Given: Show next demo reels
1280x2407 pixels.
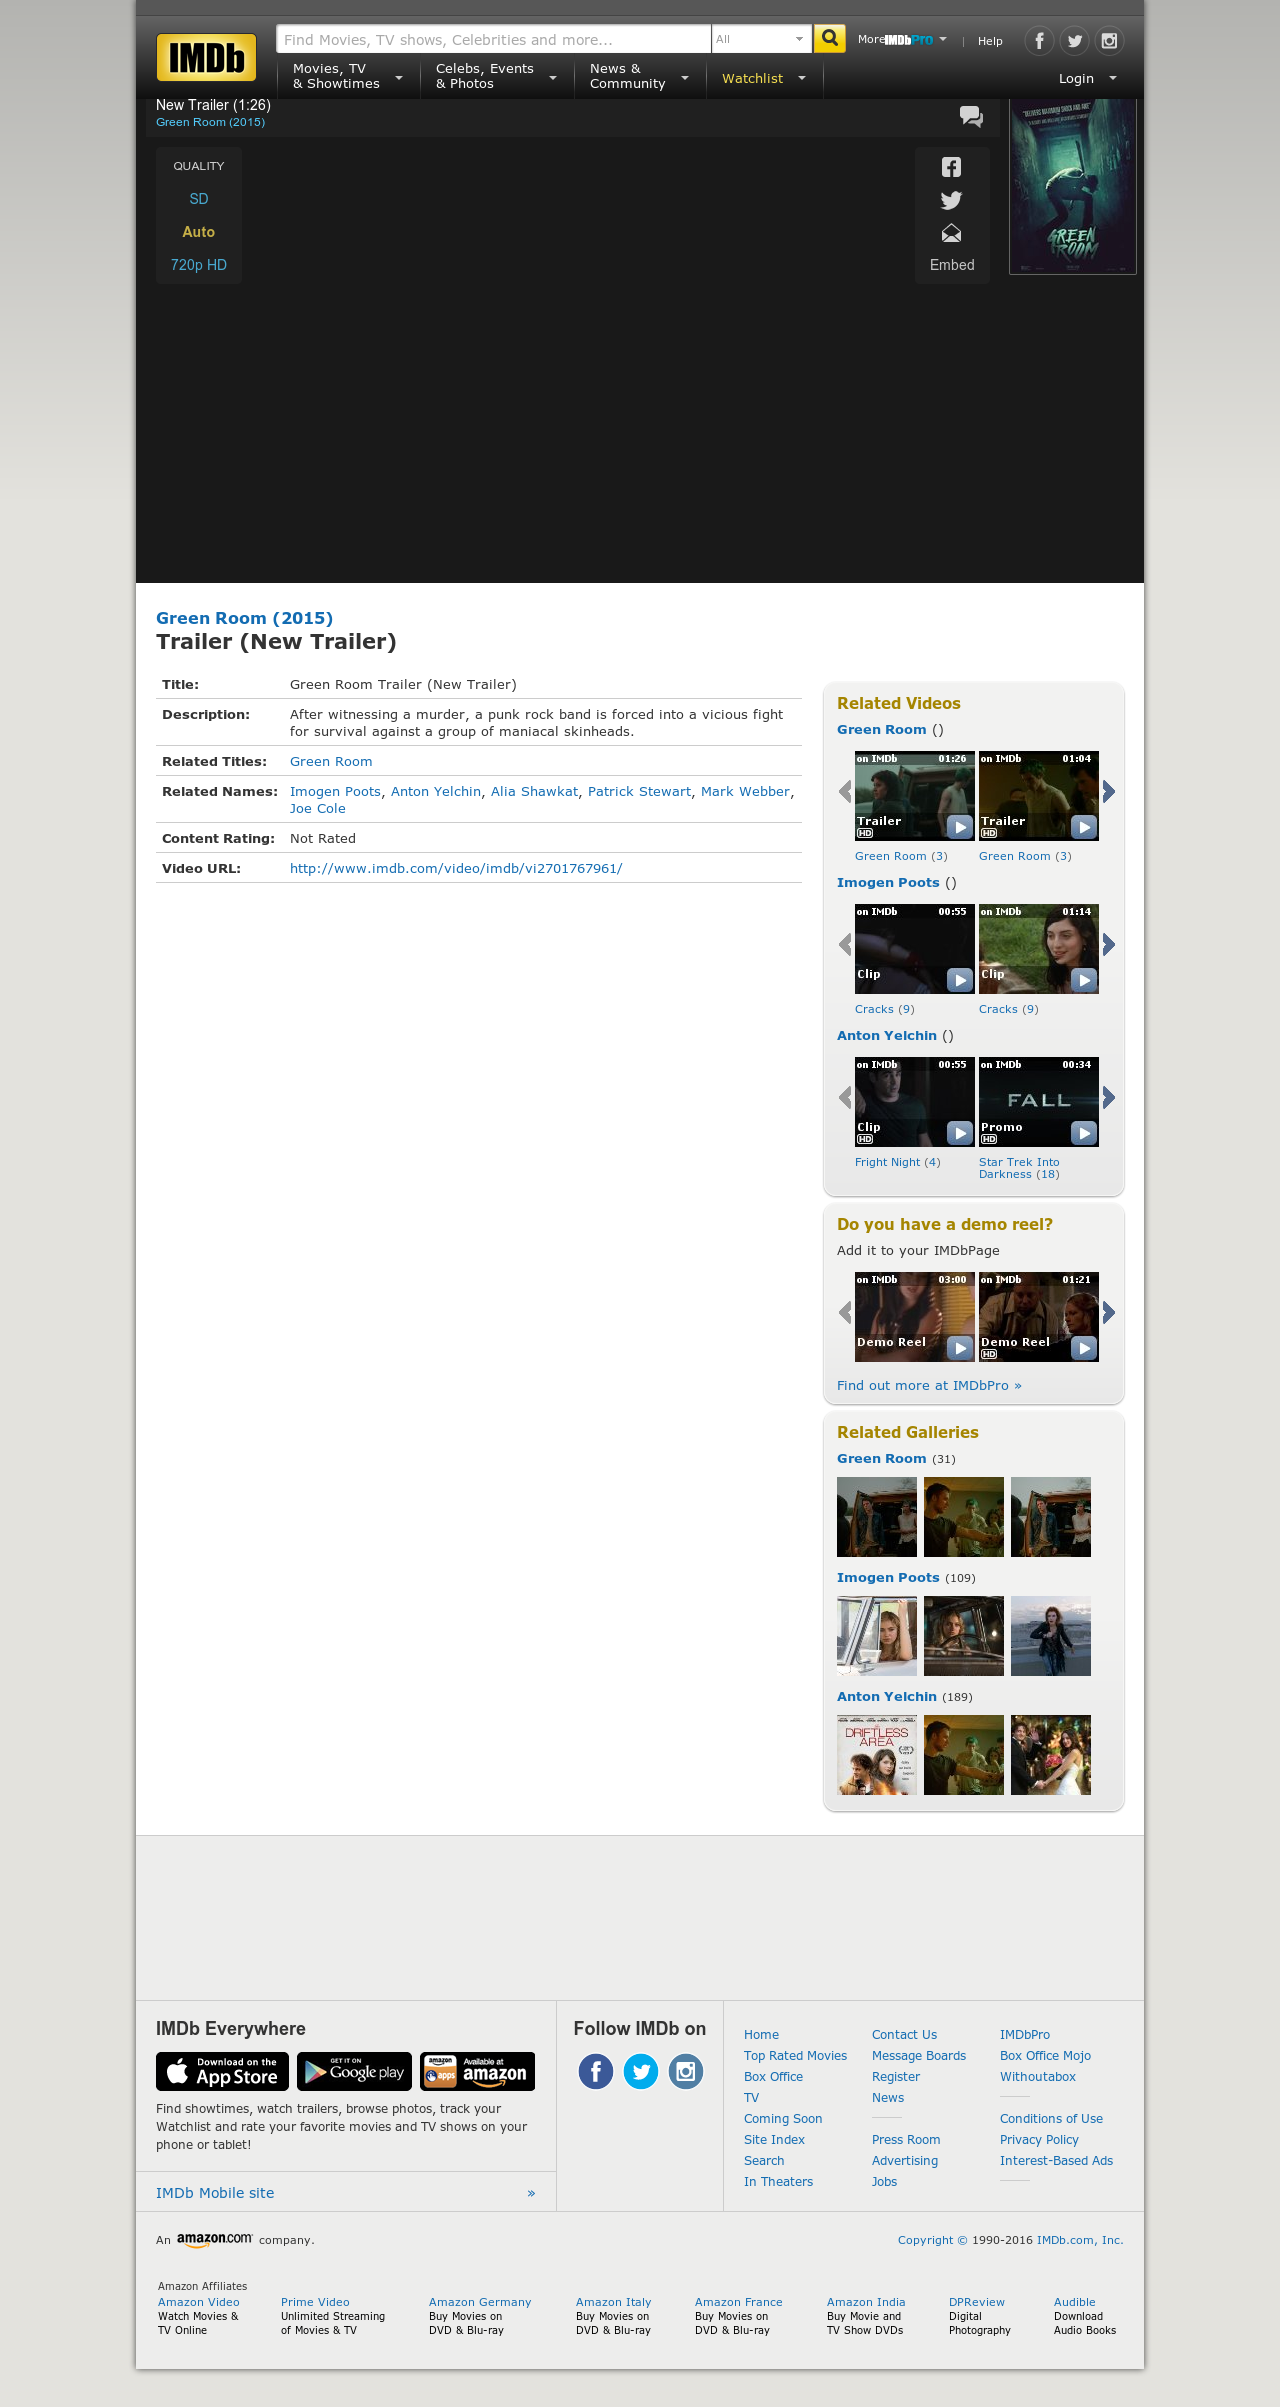Looking at the screenshot, I should (1108, 1313).
